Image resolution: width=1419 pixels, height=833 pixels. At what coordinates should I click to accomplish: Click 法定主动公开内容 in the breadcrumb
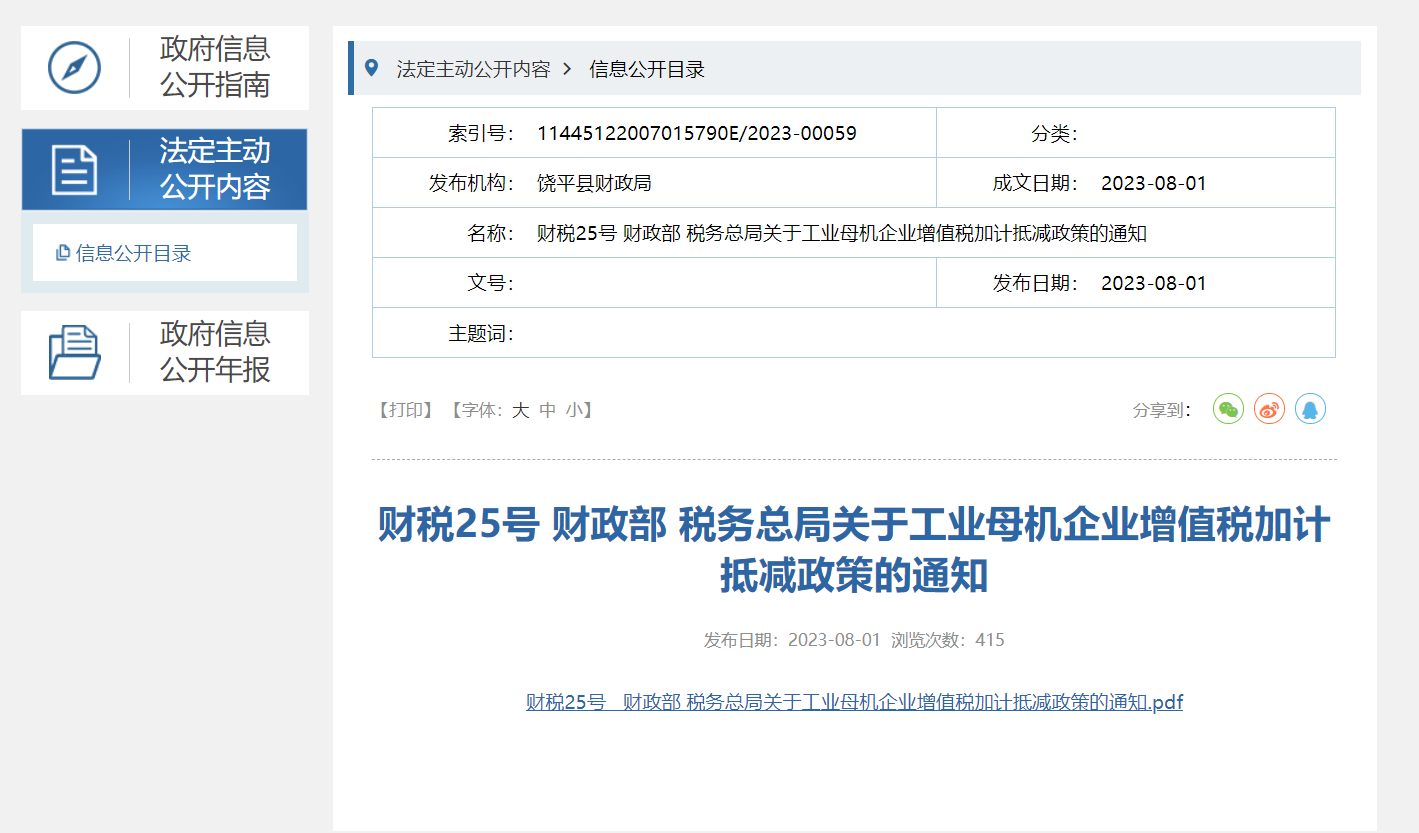point(473,69)
